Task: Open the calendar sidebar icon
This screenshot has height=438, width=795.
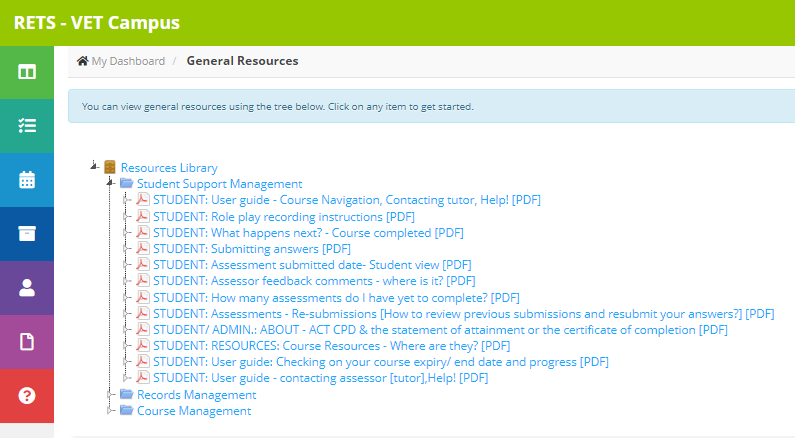Action: click(27, 180)
